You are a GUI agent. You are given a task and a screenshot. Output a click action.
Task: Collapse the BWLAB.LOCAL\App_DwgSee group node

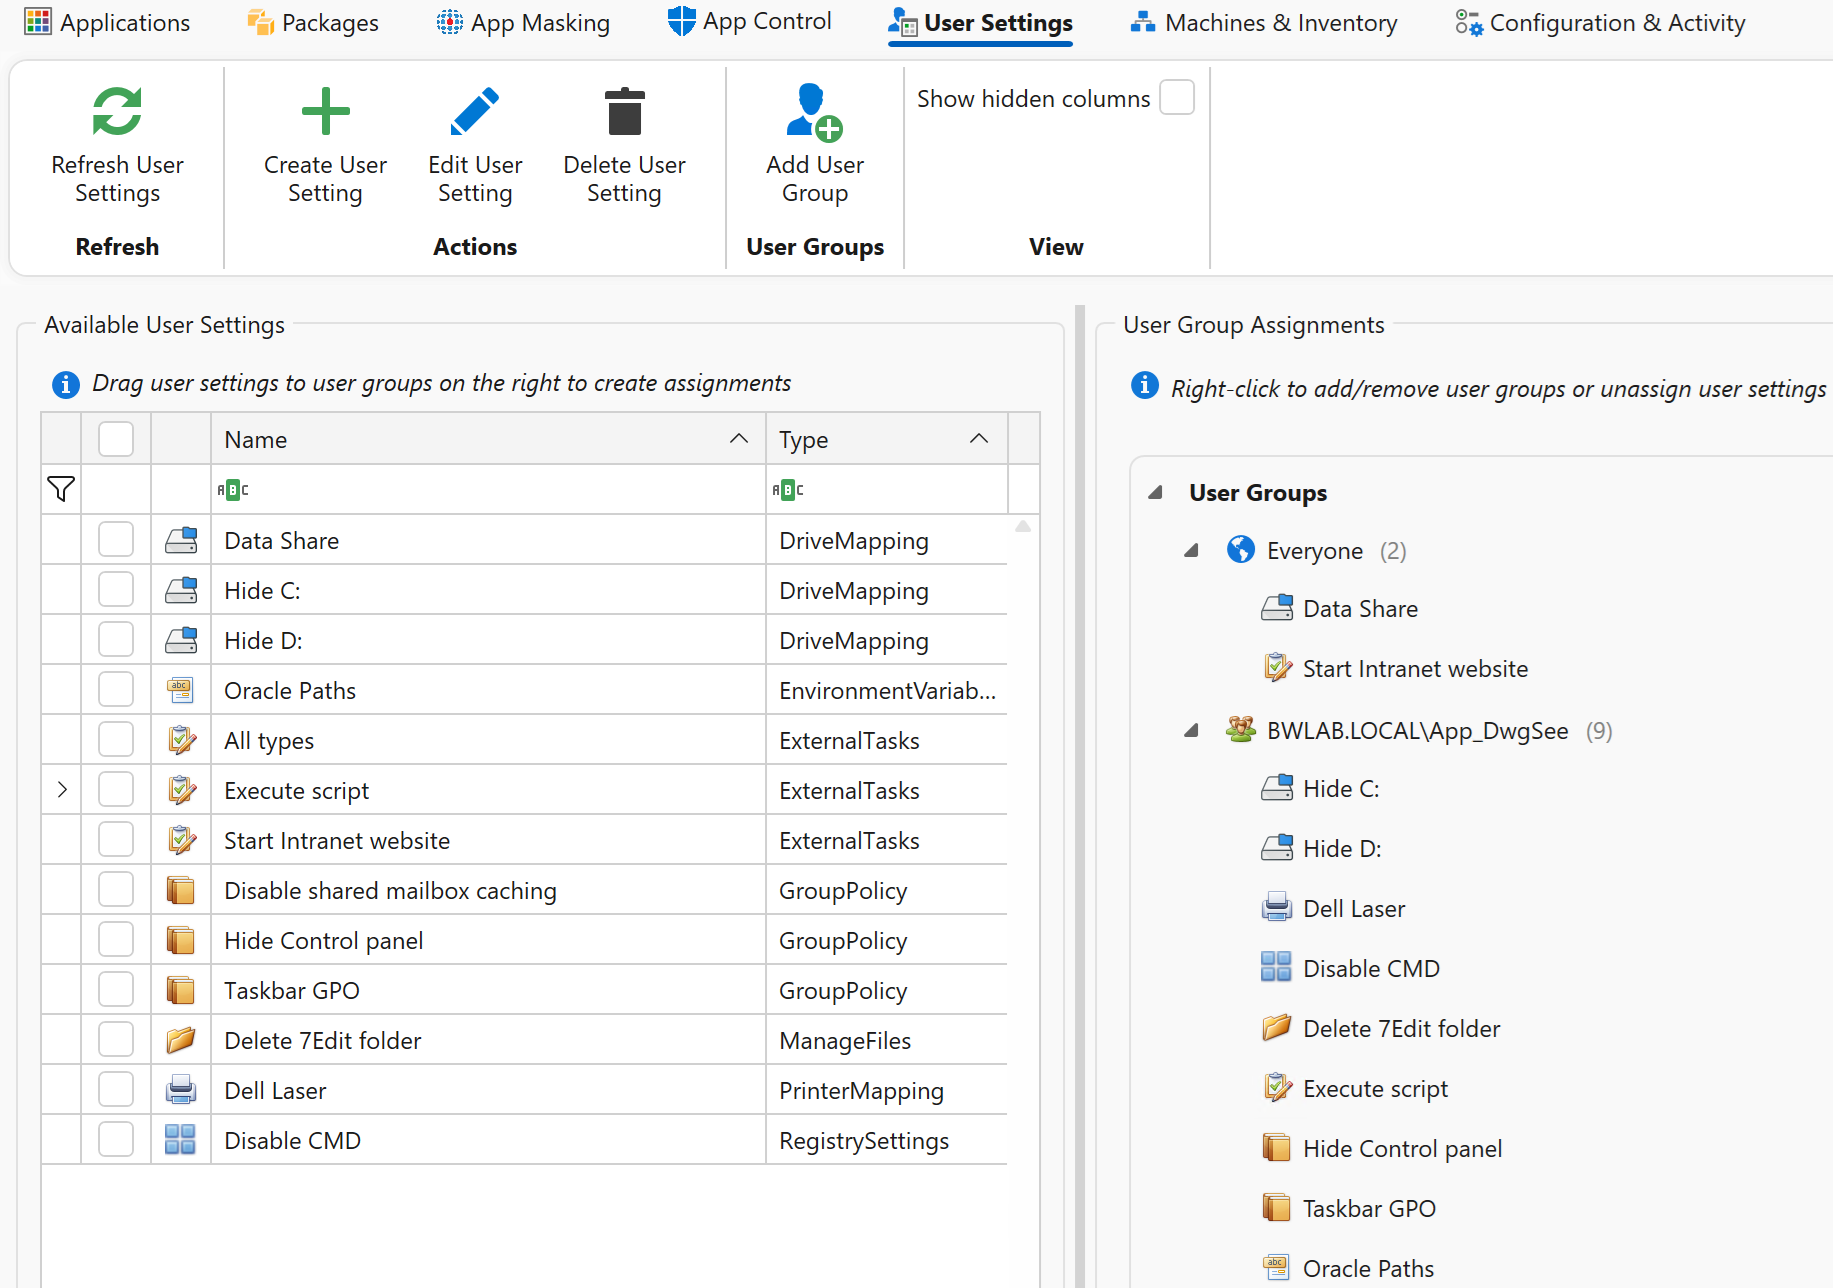tap(1191, 731)
